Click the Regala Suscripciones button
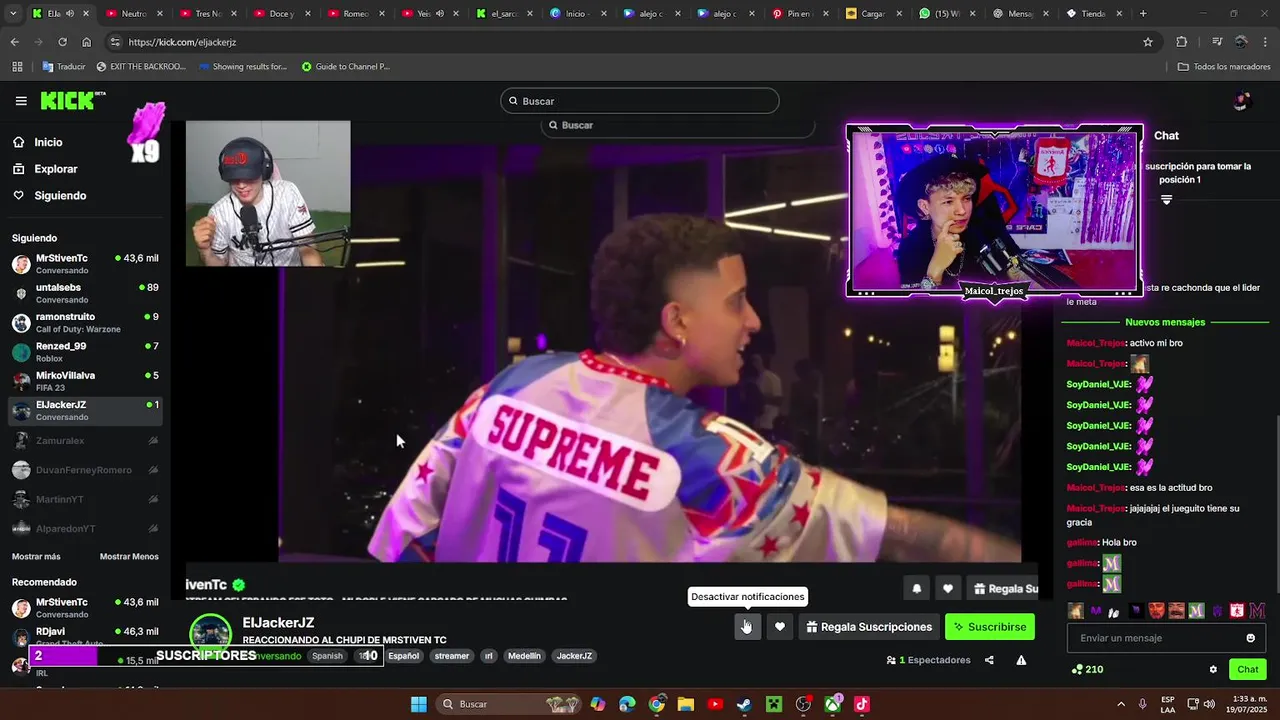This screenshot has height=720, width=1280. pos(869,627)
